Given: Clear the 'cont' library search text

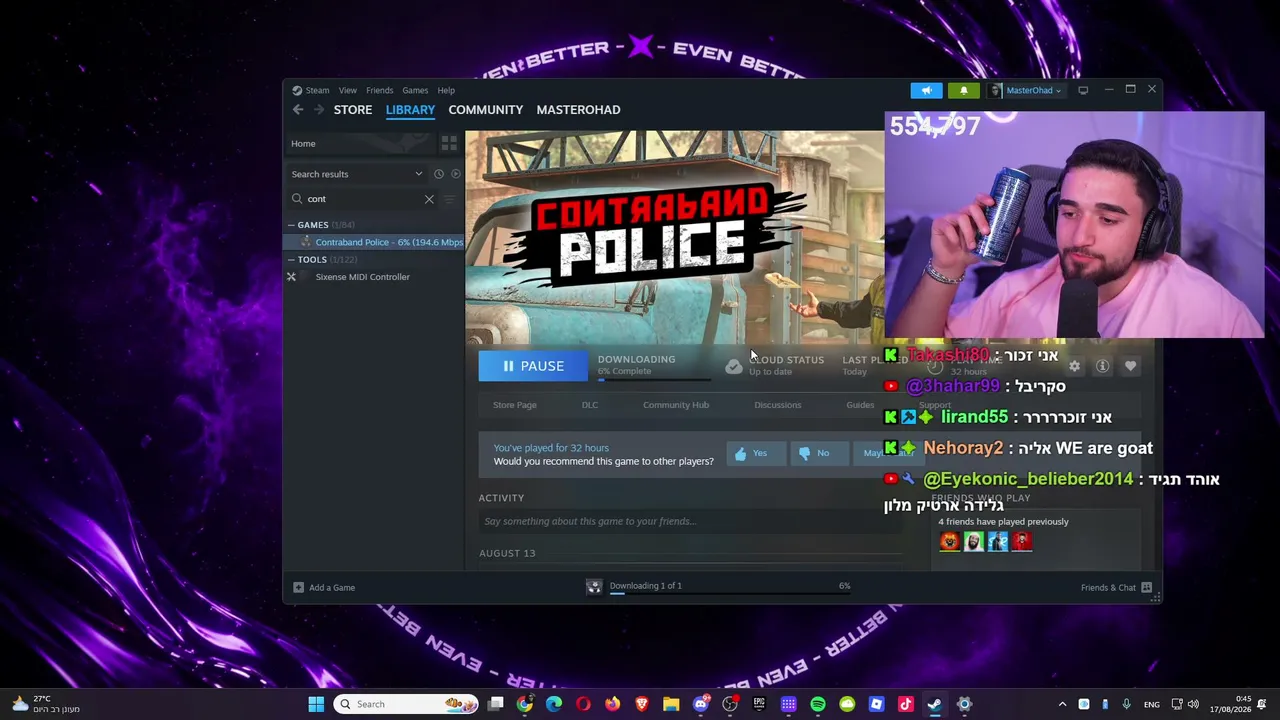Looking at the screenshot, I should (429, 199).
